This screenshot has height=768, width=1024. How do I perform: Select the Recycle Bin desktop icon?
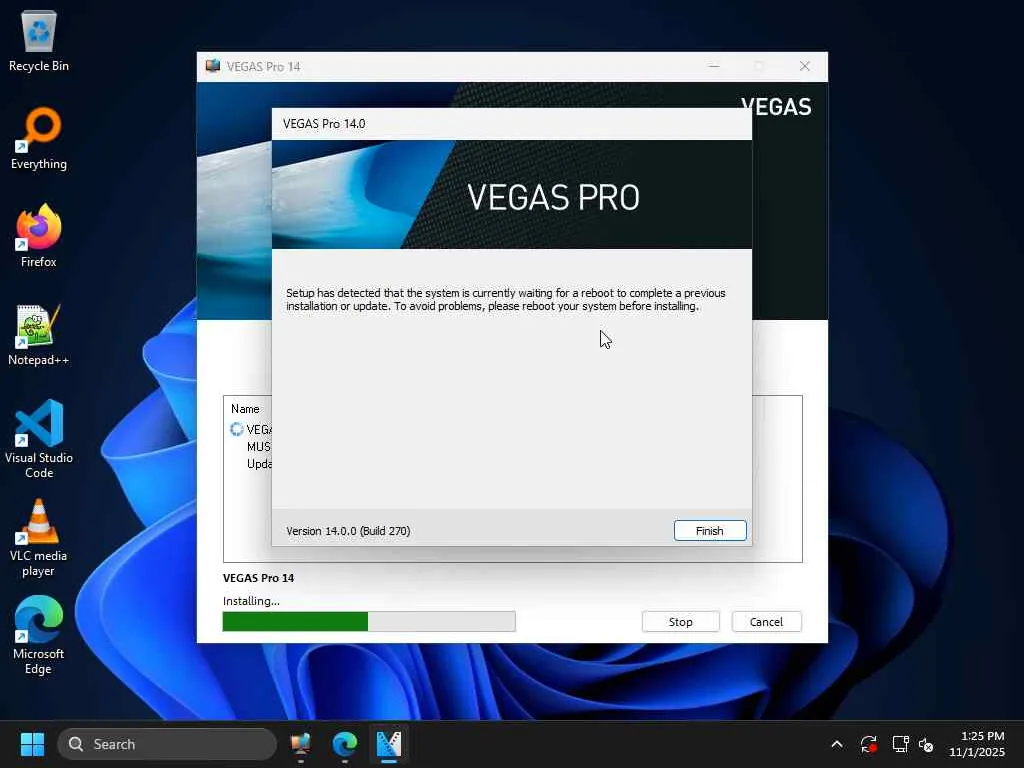tap(39, 41)
